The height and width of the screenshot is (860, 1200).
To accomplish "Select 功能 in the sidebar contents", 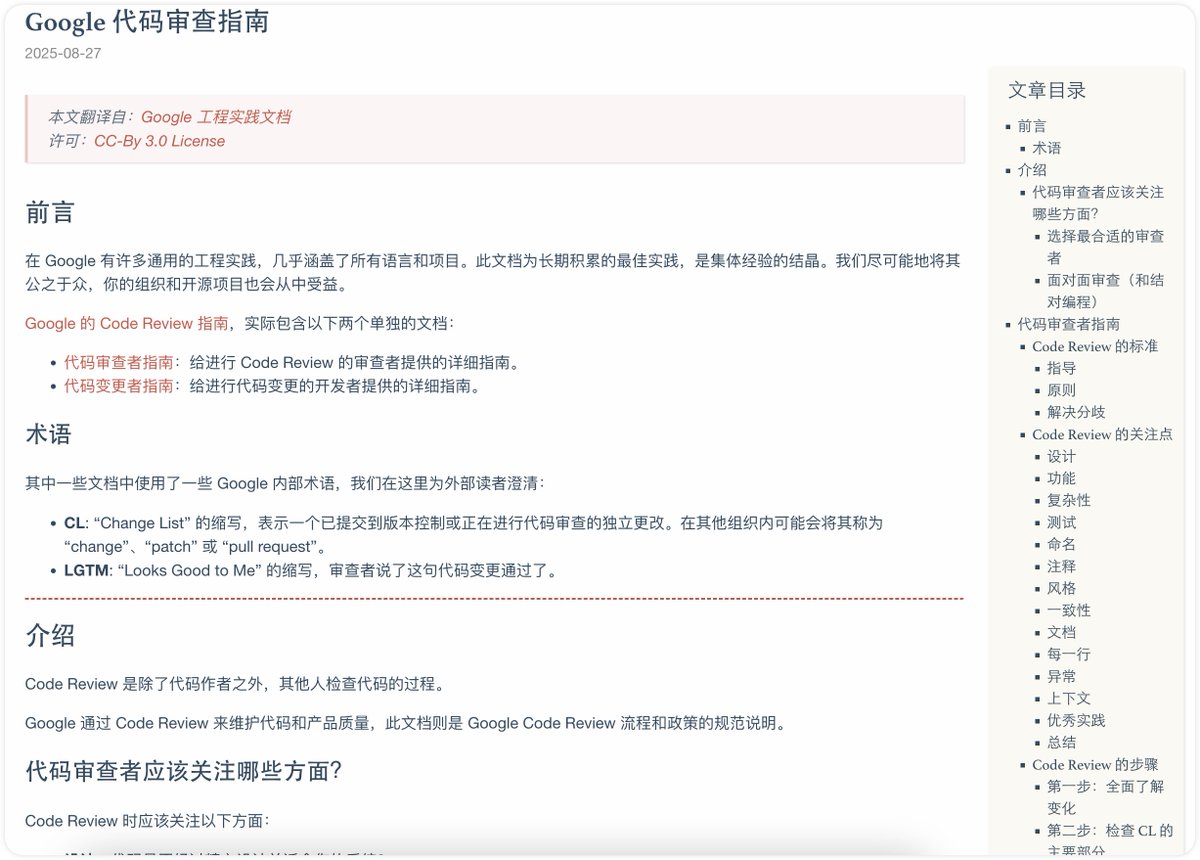I will coord(1062,478).
